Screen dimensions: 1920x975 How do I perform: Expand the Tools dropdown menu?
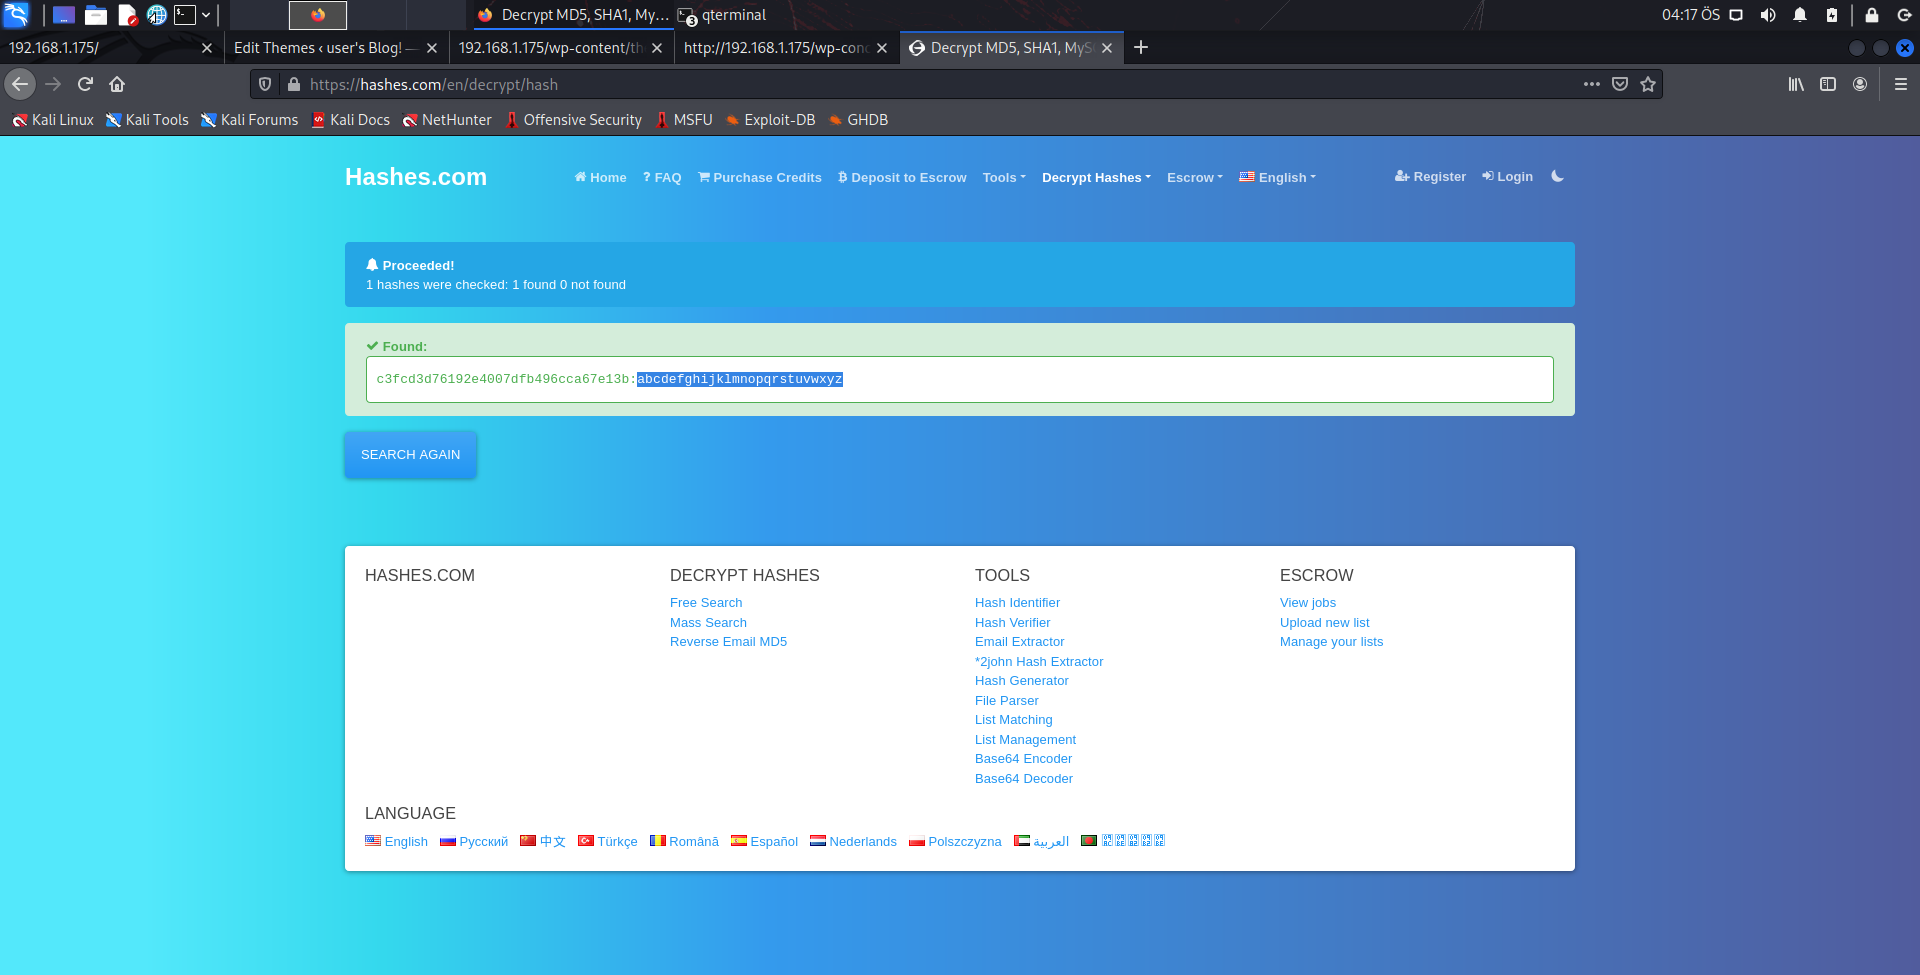pyautogui.click(x=1004, y=178)
